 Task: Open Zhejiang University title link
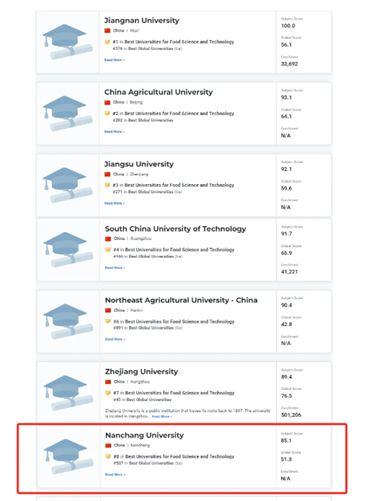click(x=141, y=371)
